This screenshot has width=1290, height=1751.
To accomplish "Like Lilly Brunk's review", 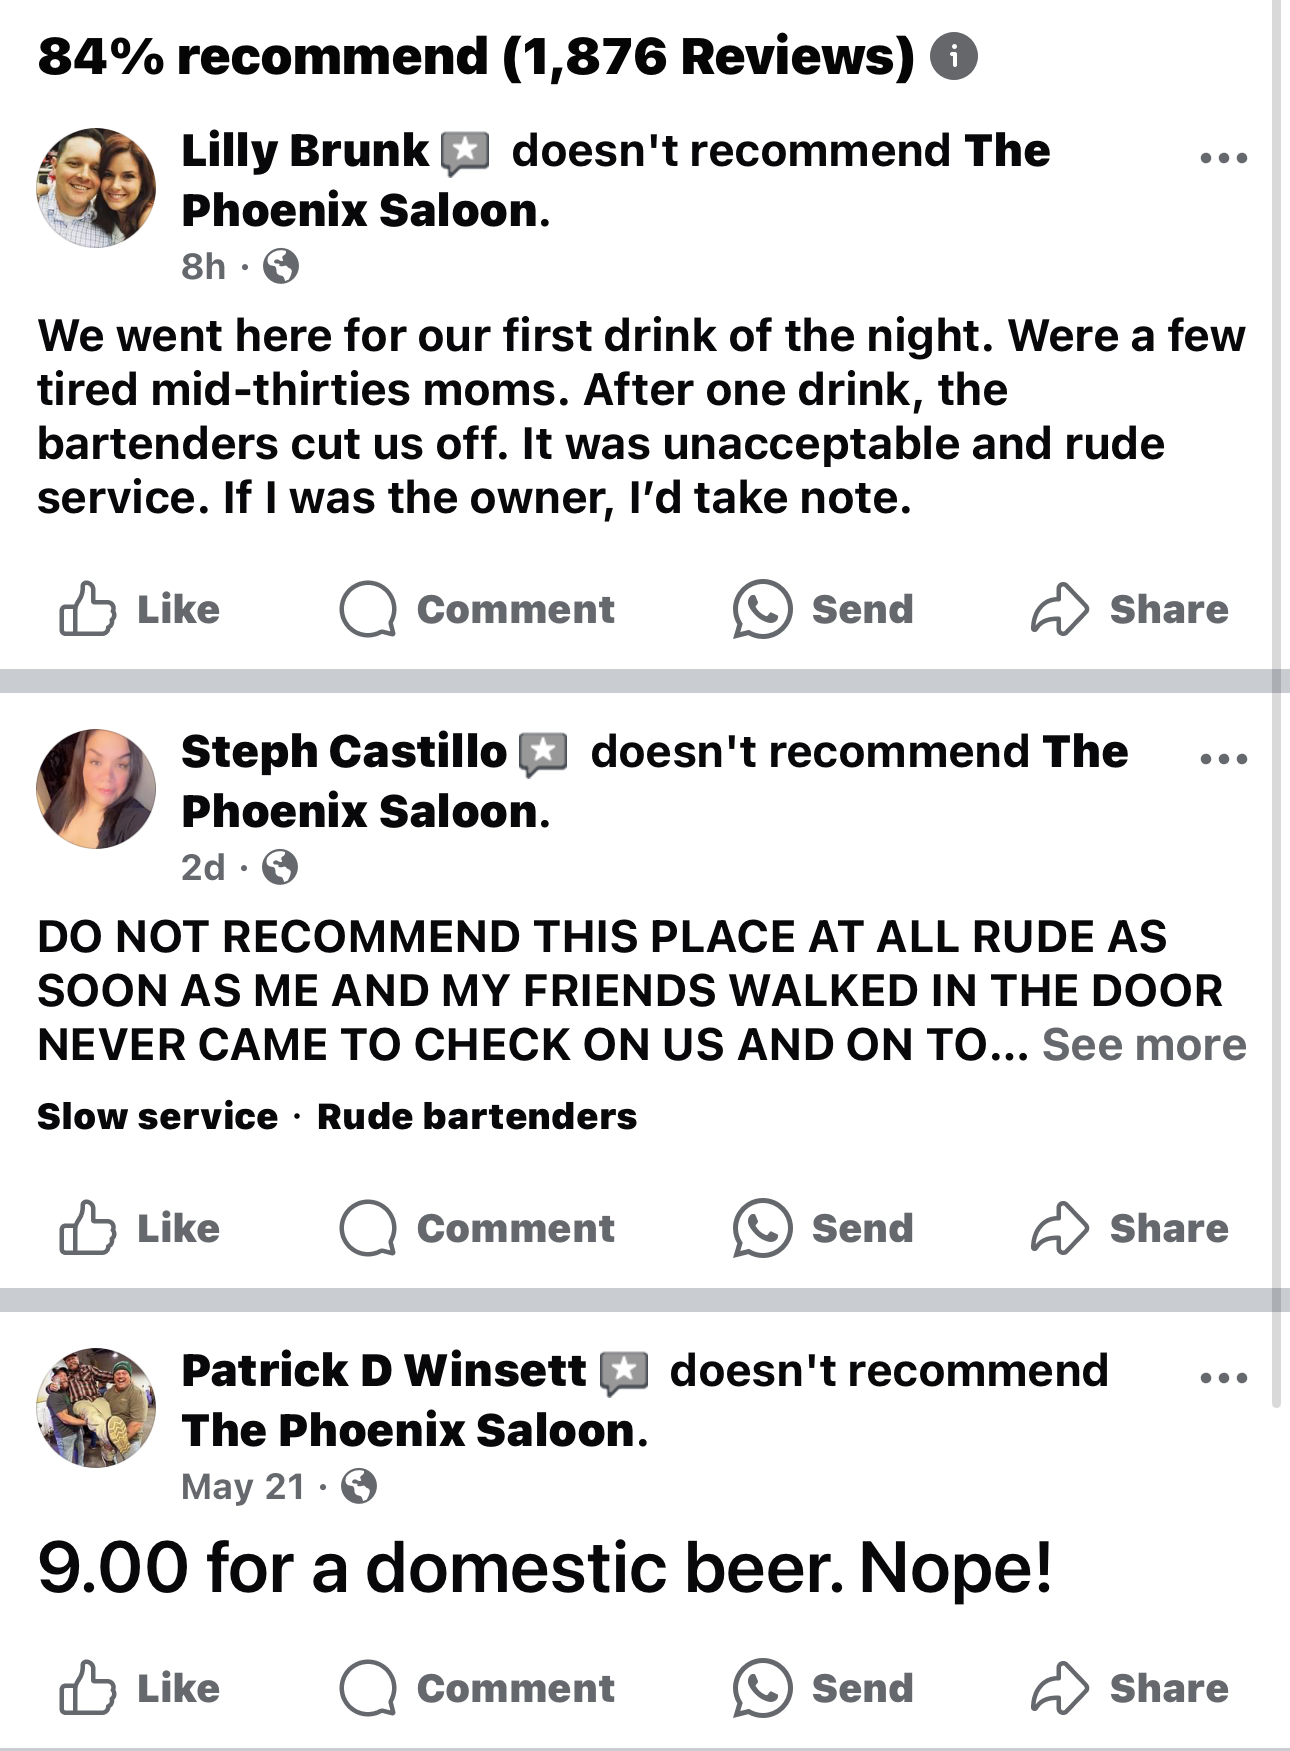I will pos(140,609).
